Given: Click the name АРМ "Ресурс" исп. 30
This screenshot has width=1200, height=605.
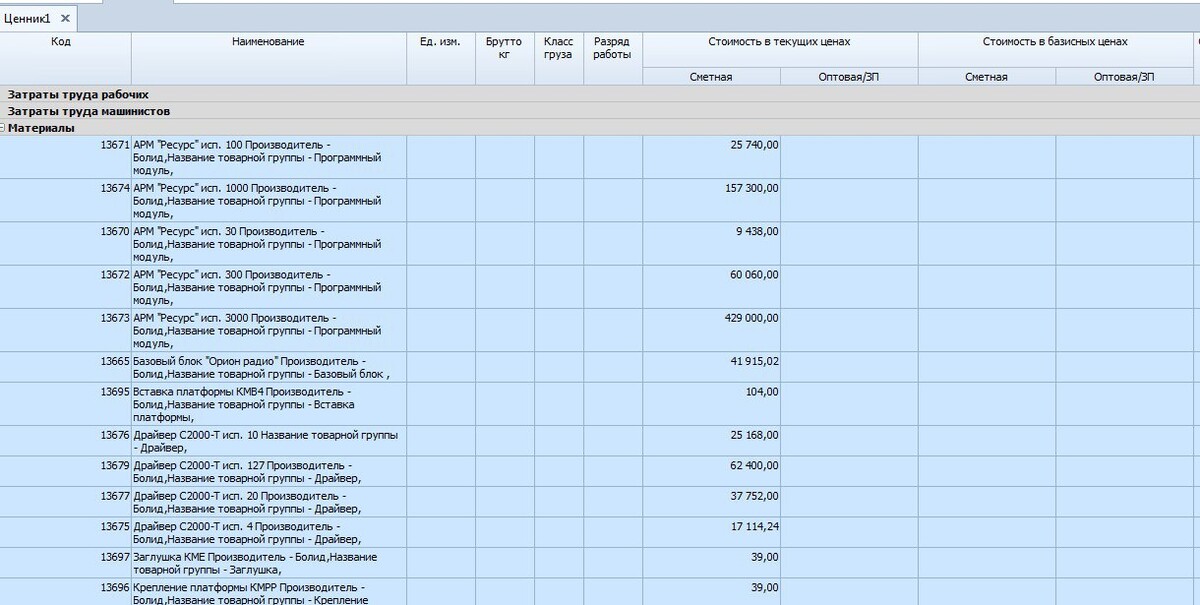Looking at the screenshot, I should [x=187, y=231].
